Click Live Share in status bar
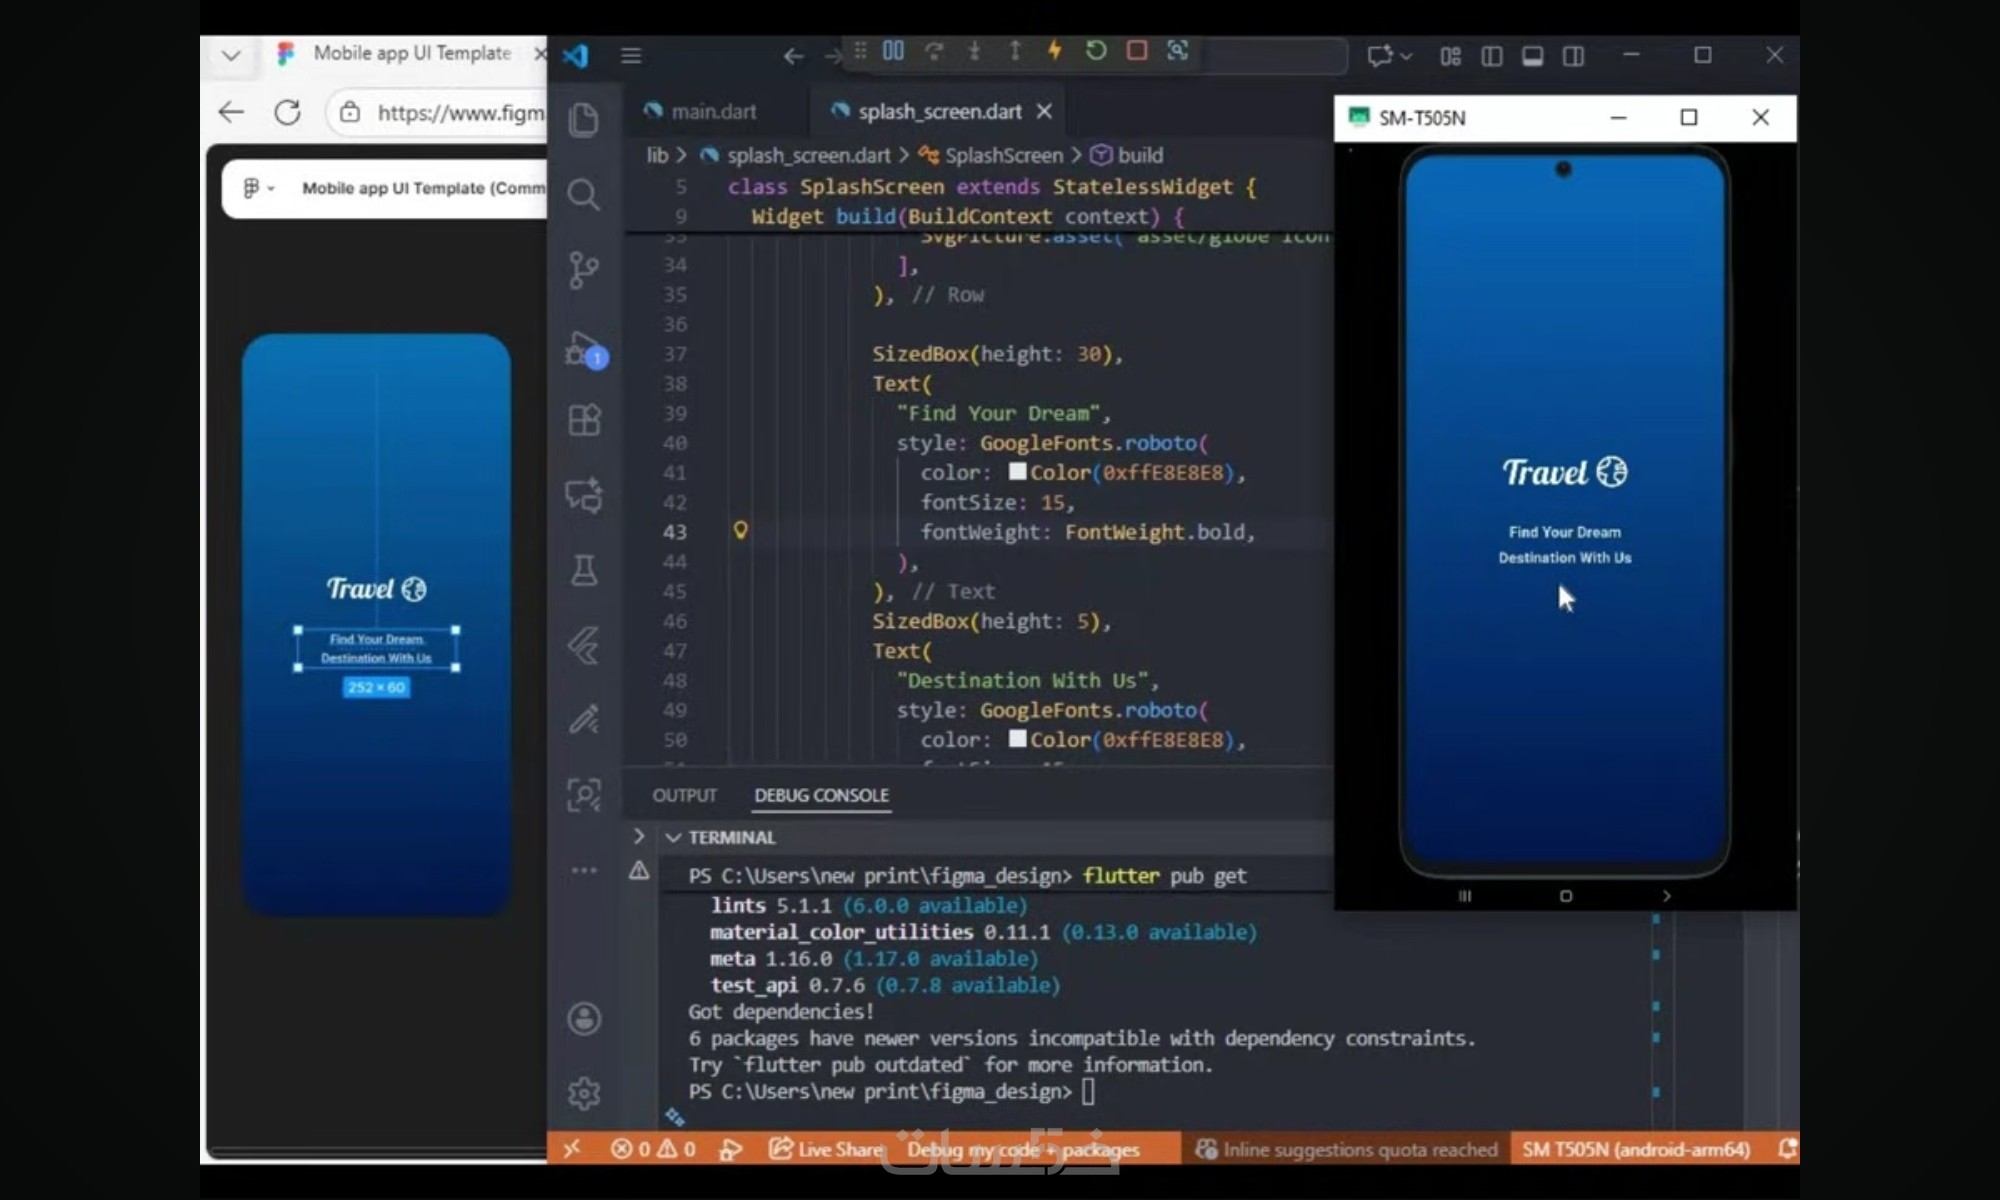 point(826,1149)
